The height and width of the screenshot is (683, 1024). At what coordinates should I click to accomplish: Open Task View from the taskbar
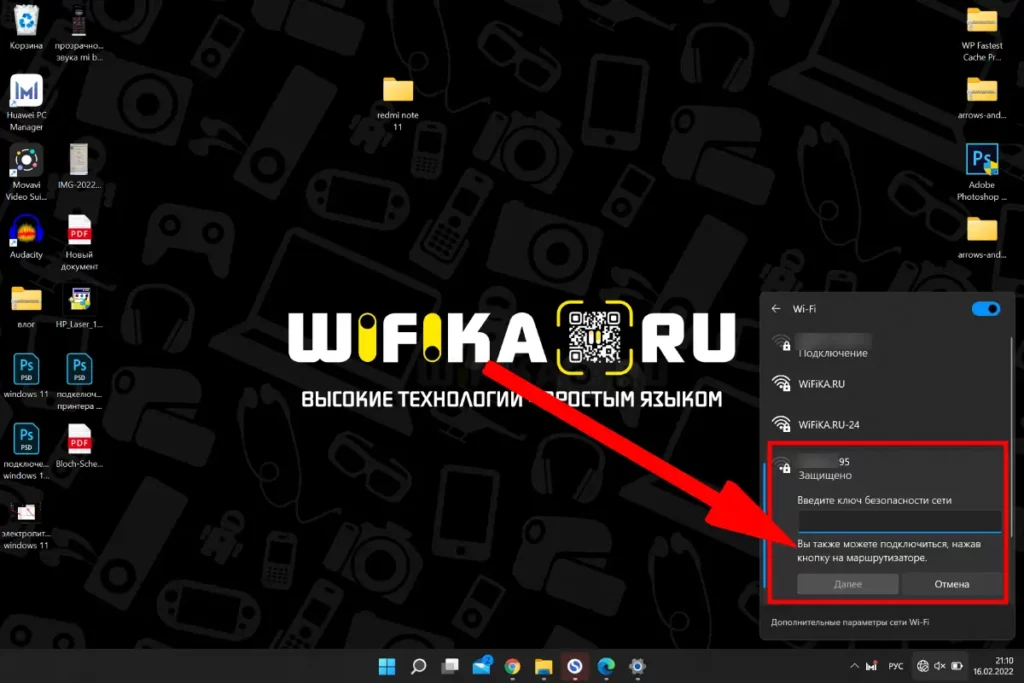[450, 666]
